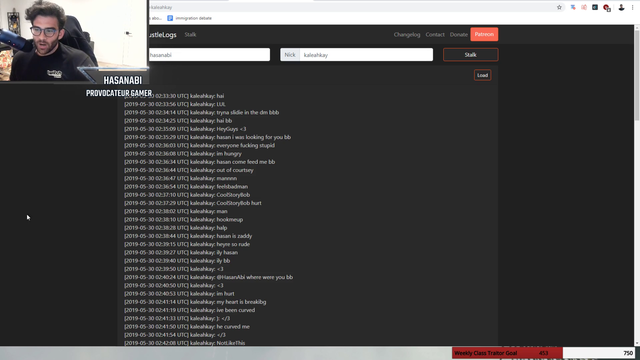
Task: Click log line 'he curved me'
Action: (187, 327)
